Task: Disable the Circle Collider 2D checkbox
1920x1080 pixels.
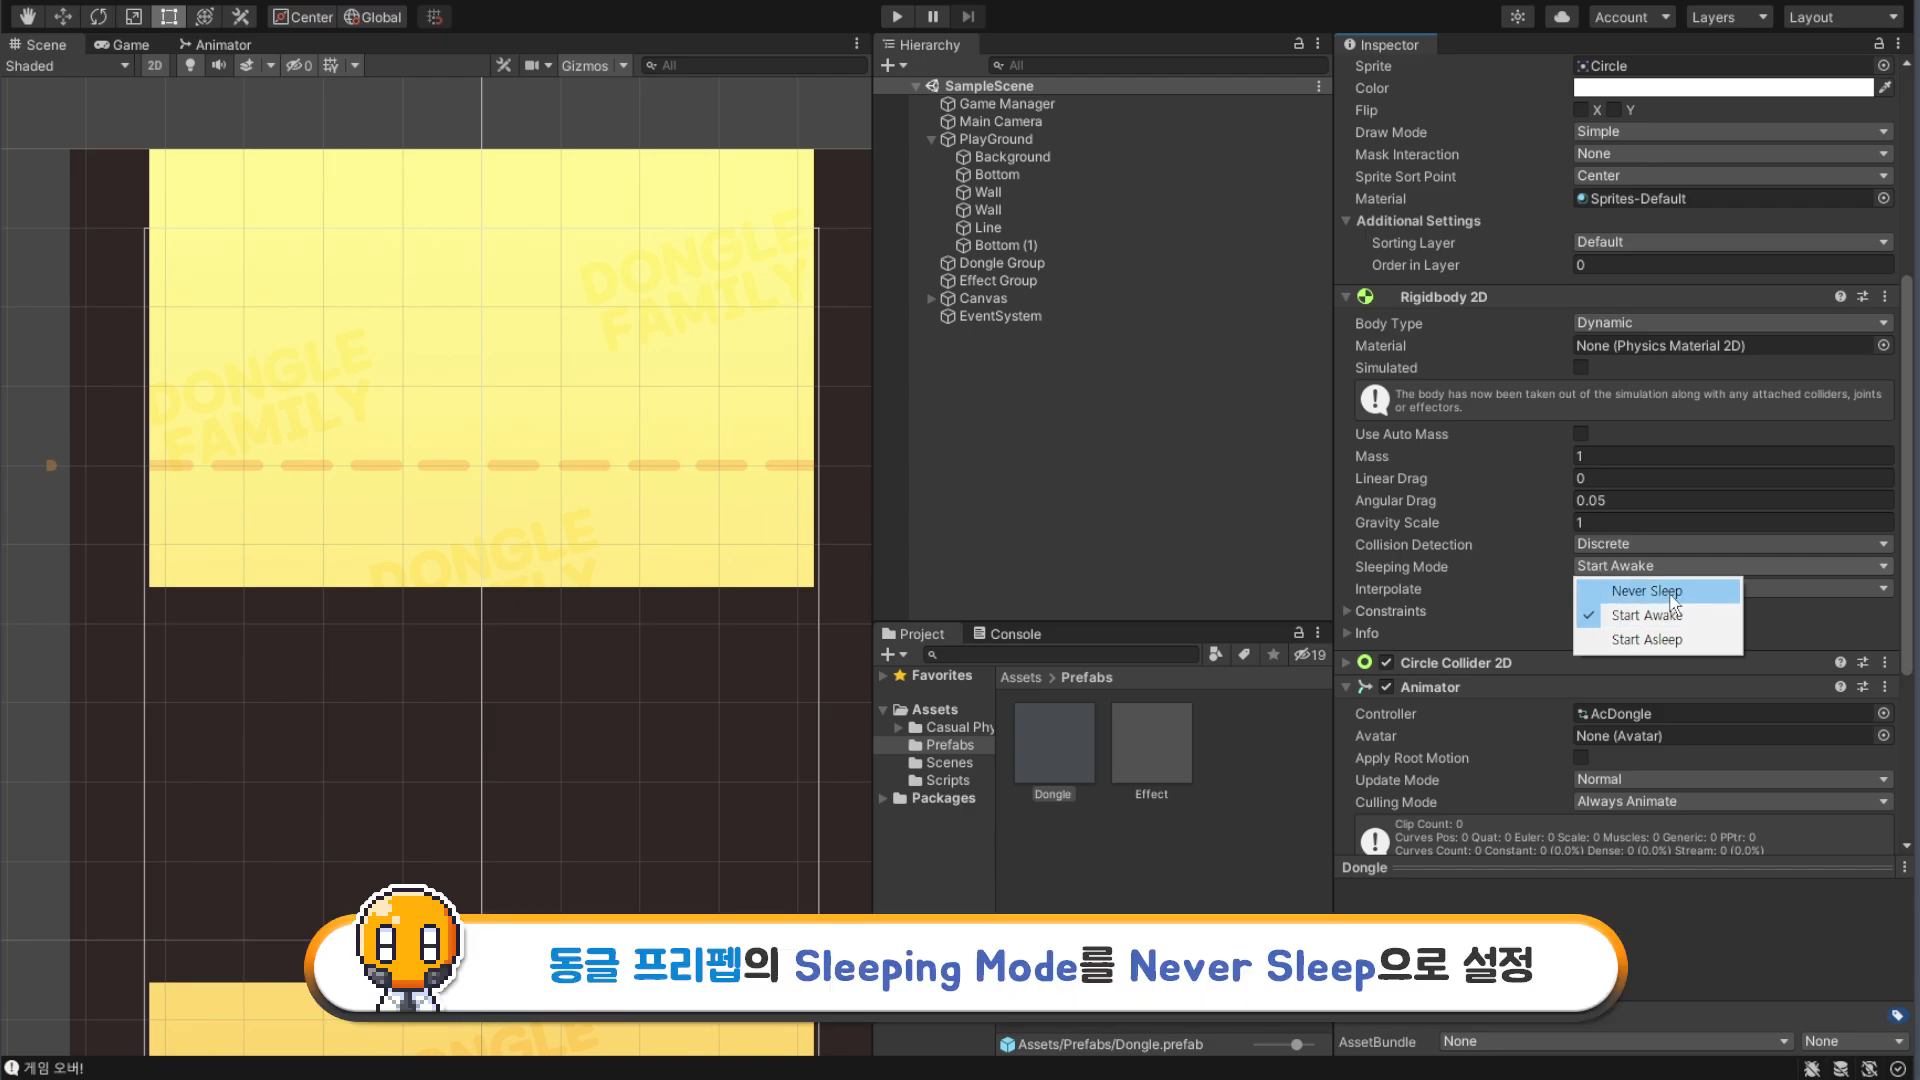Action: pyautogui.click(x=1386, y=662)
